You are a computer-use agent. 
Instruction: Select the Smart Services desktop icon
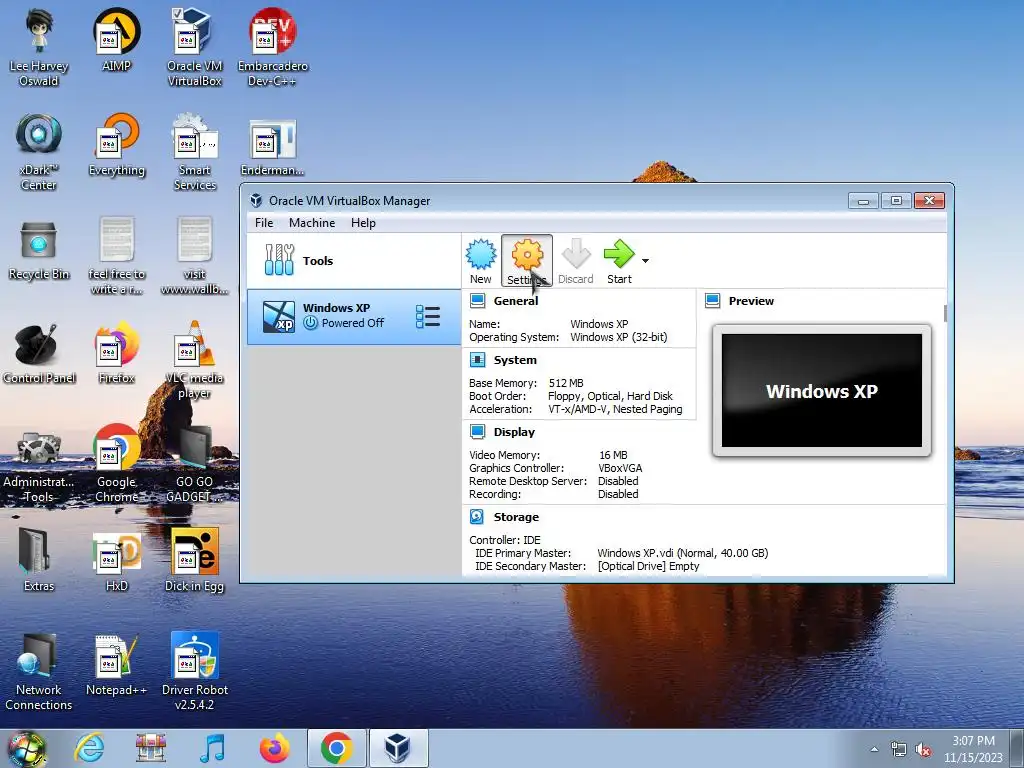coord(194,152)
